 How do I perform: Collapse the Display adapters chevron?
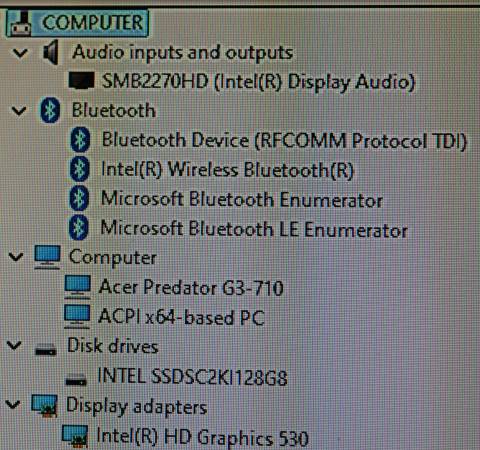[x=13, y=404]
